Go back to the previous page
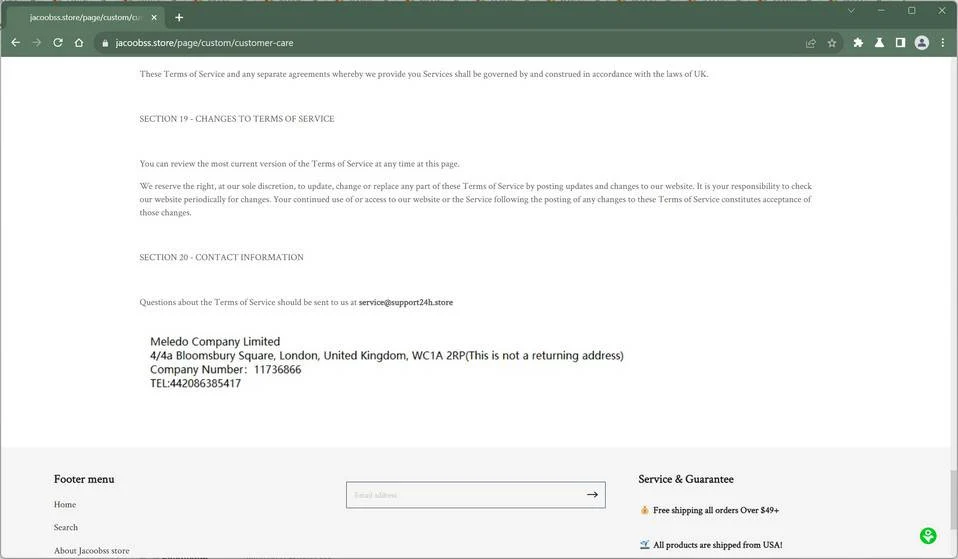The image size is (958, 559). (x=16, y=43)
